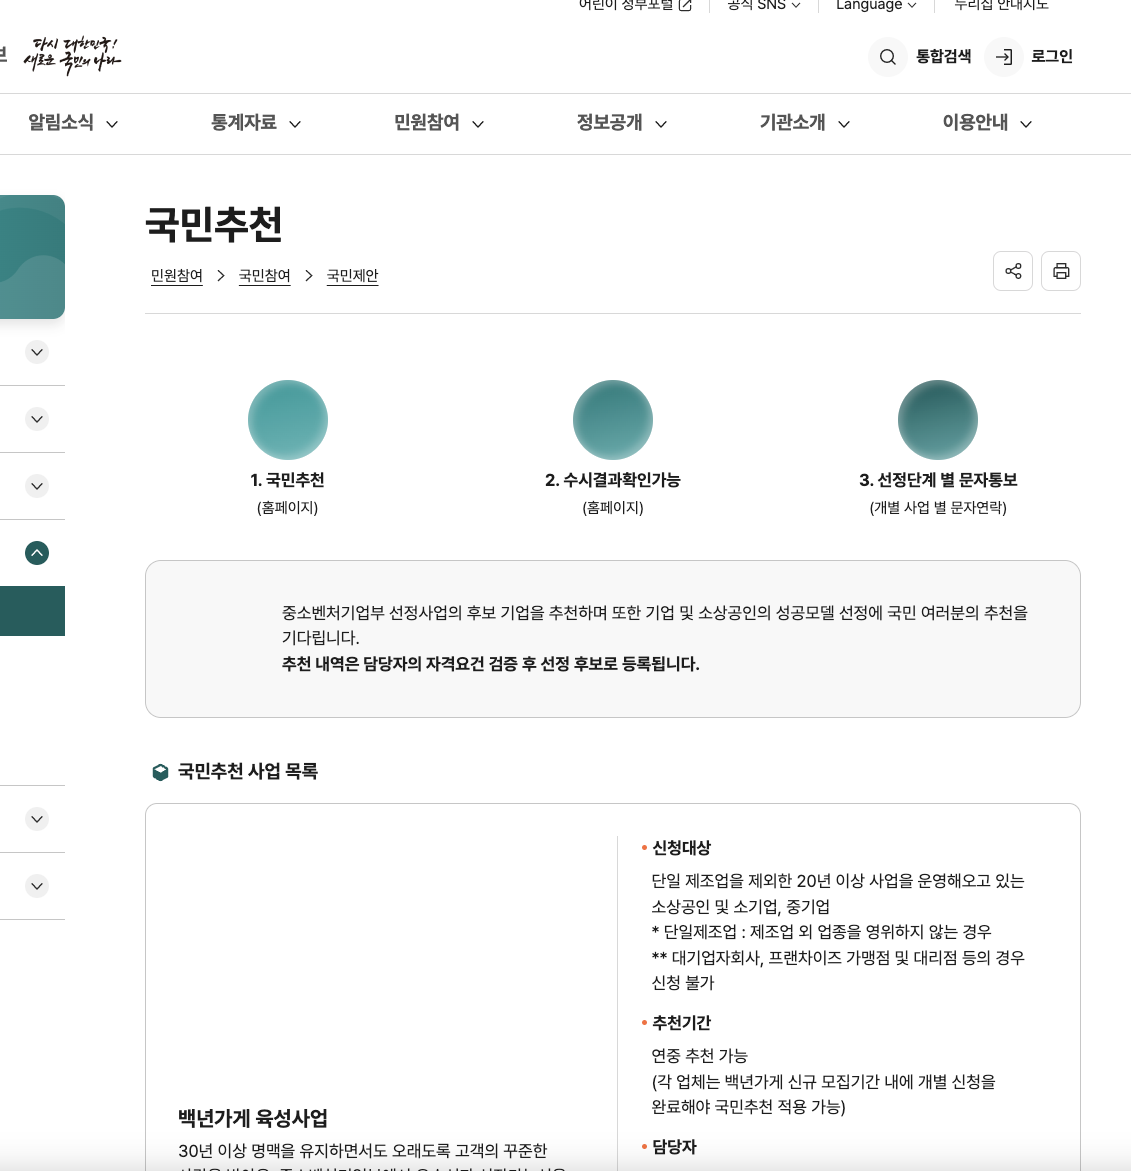Expand the 이용안내 navigation menu
This screenshot has height=1171, width=1131.
987,123
